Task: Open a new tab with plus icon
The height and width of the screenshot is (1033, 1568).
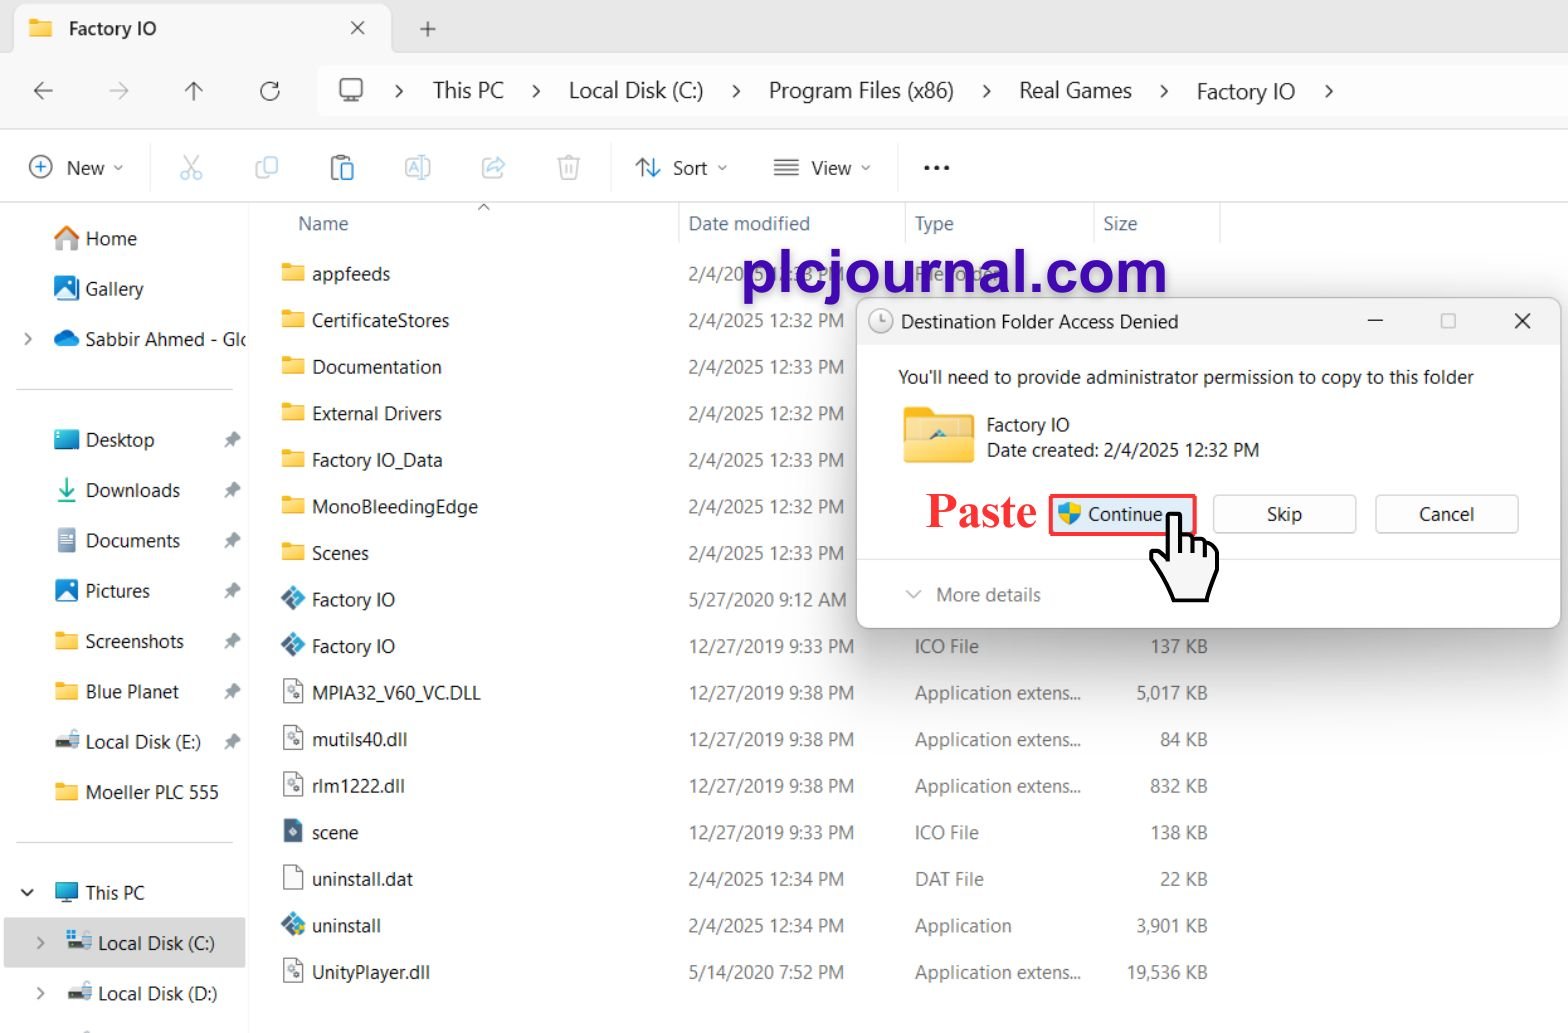Action: pos(428,29)
